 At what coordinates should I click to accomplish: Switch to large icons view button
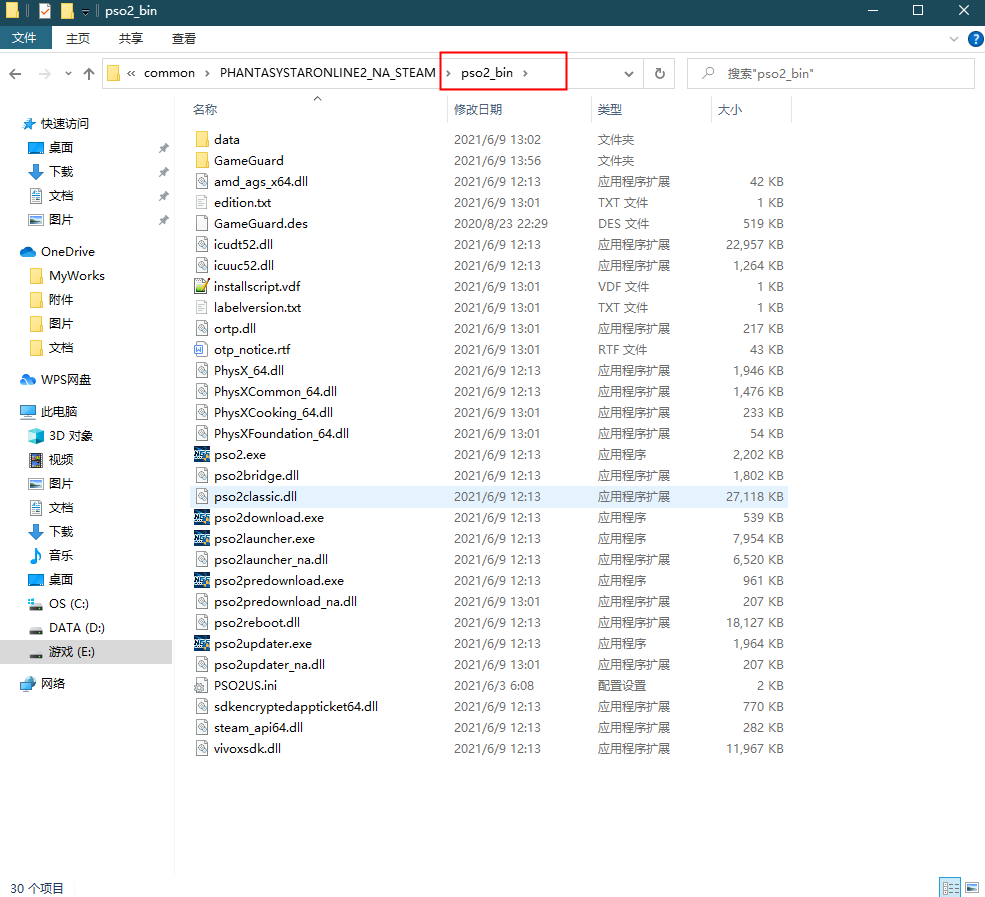pos(972,888)
